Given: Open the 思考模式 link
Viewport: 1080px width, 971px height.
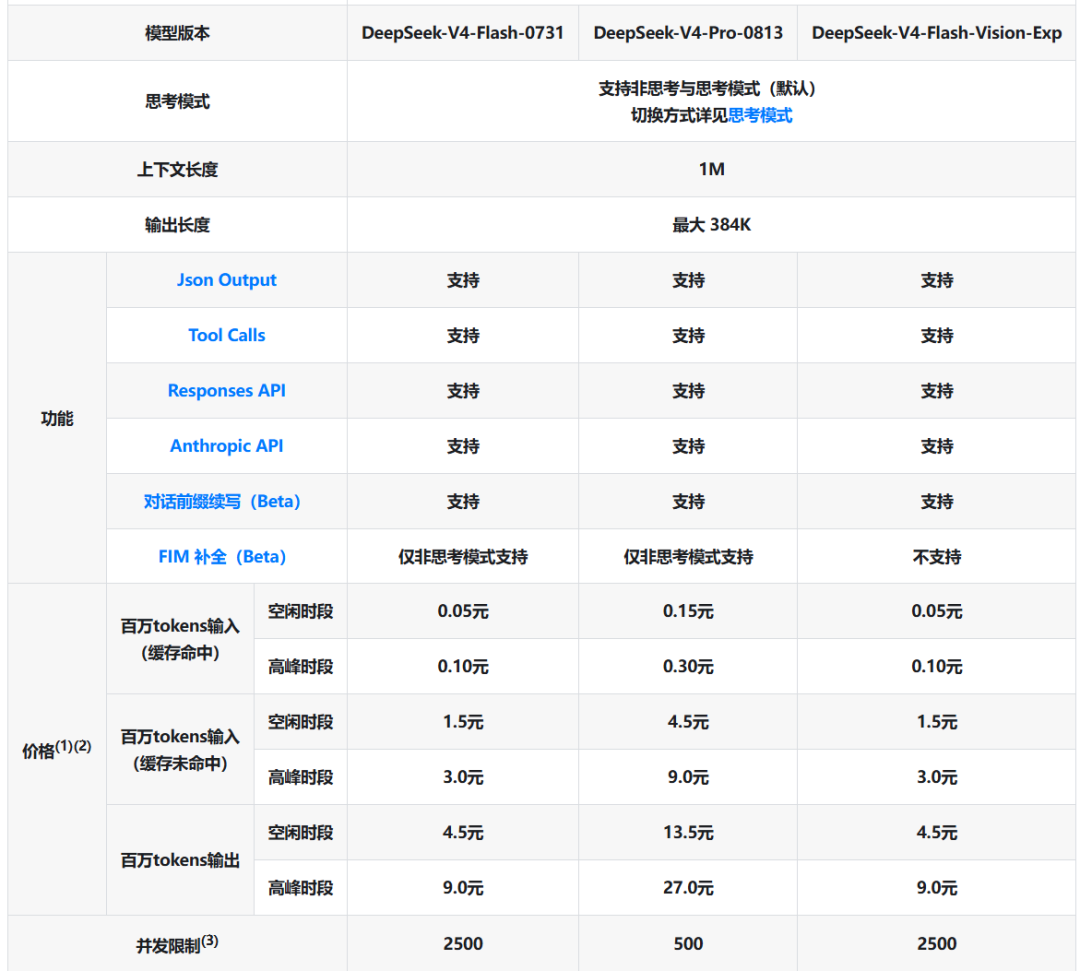Looking at the screenshot, I should [760, 115].
